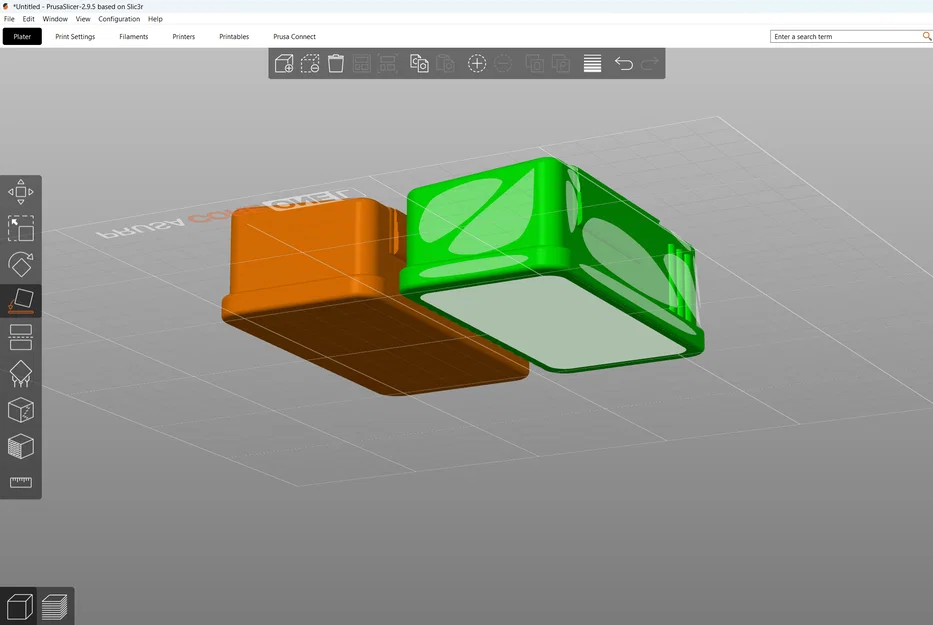The image size is (933, 625).
Task: Switch to the Plater tab
Action: point(22,36)
